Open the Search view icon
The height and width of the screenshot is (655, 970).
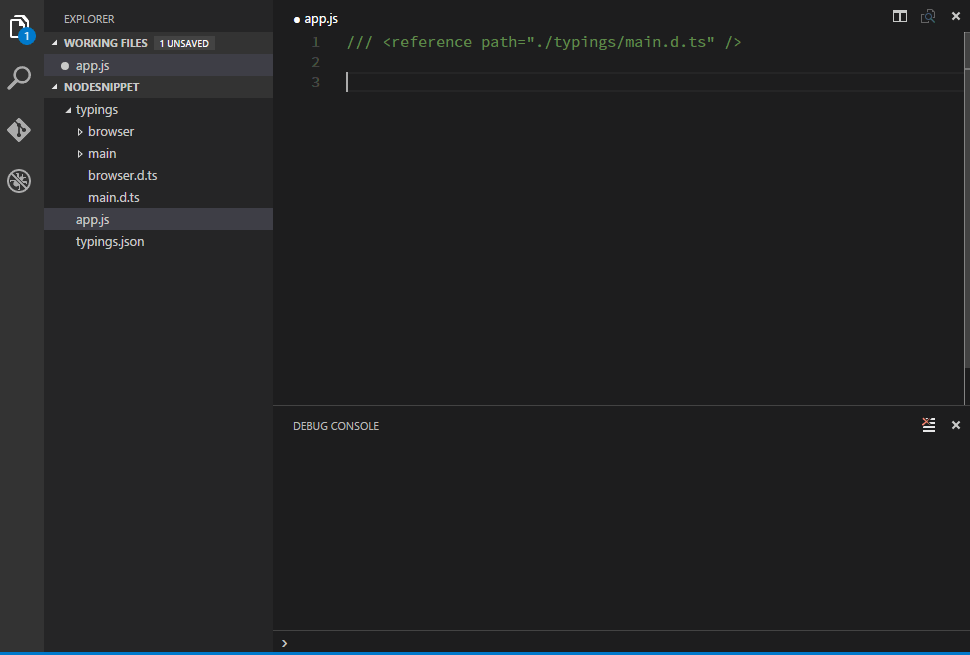click(20, 78)
